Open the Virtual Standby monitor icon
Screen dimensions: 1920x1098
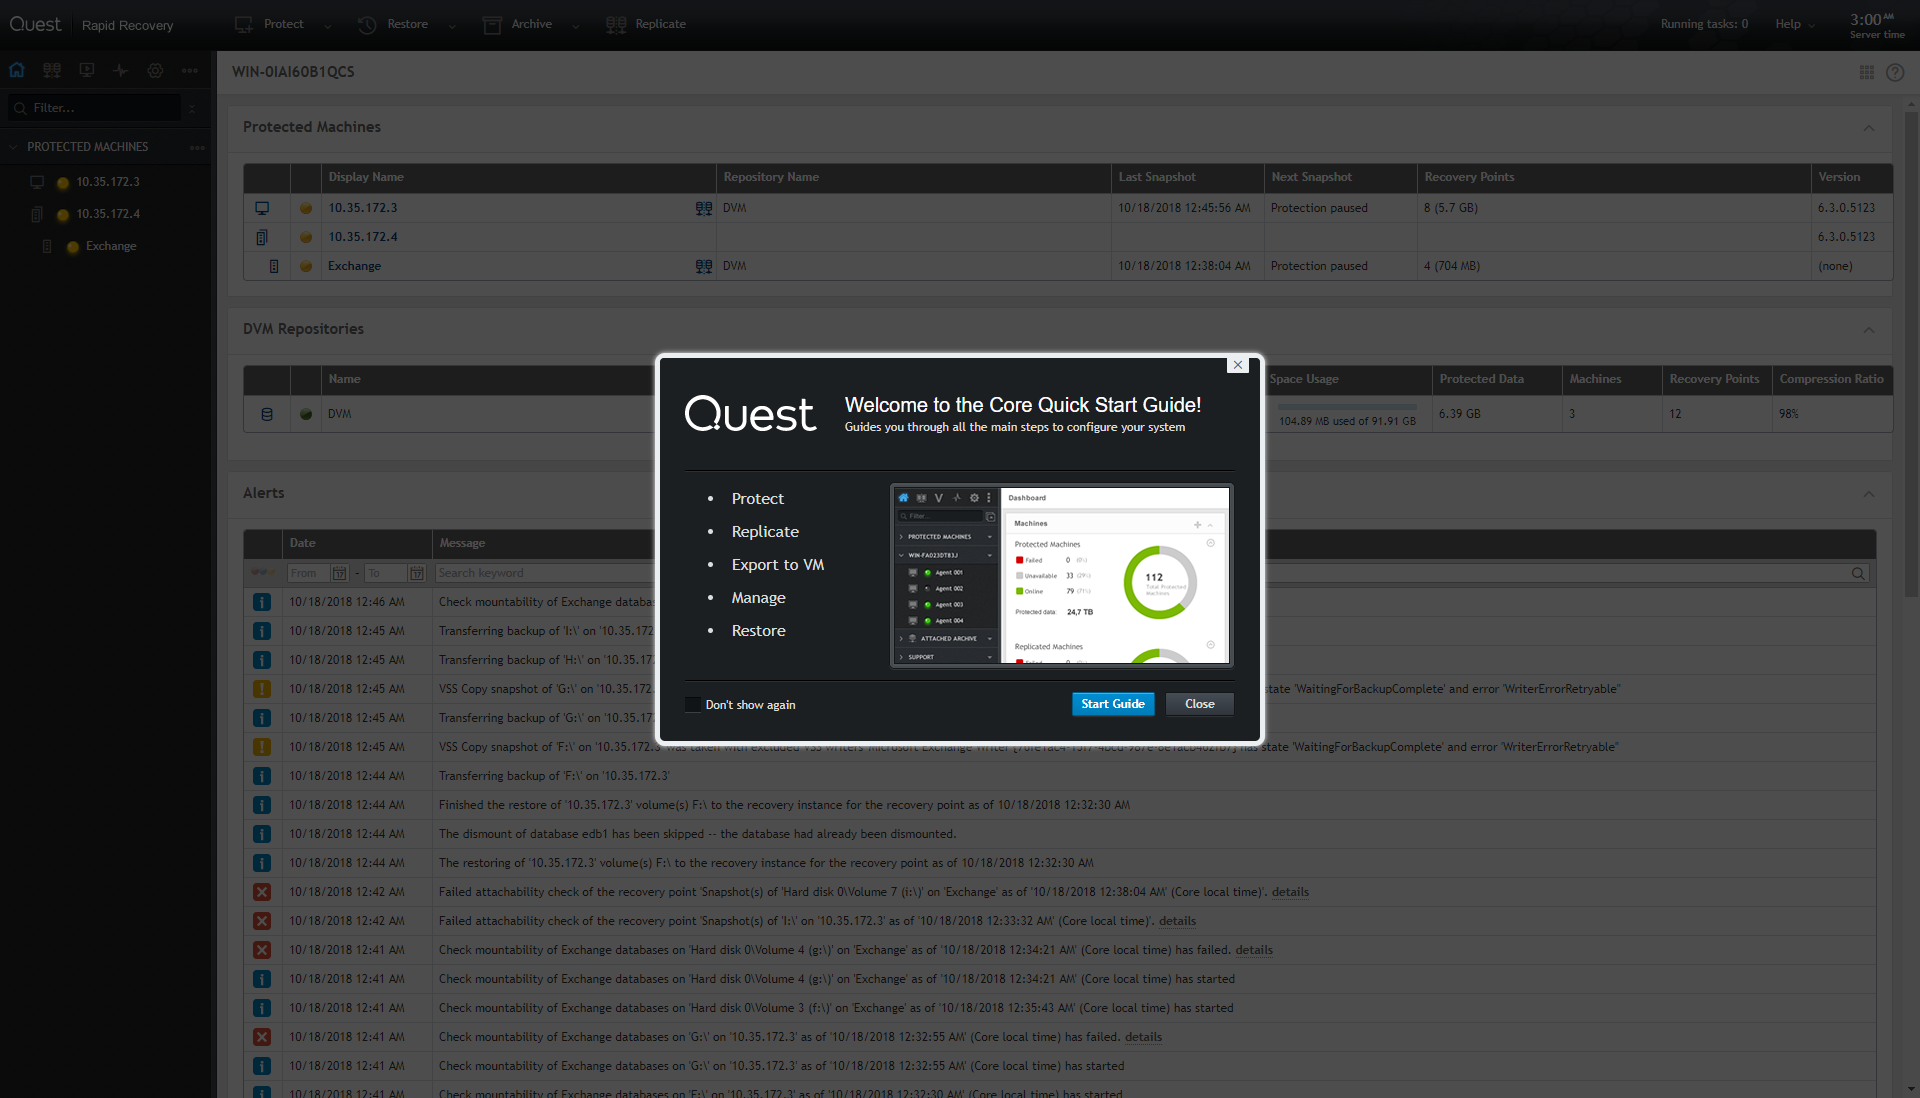pos(87,70)
